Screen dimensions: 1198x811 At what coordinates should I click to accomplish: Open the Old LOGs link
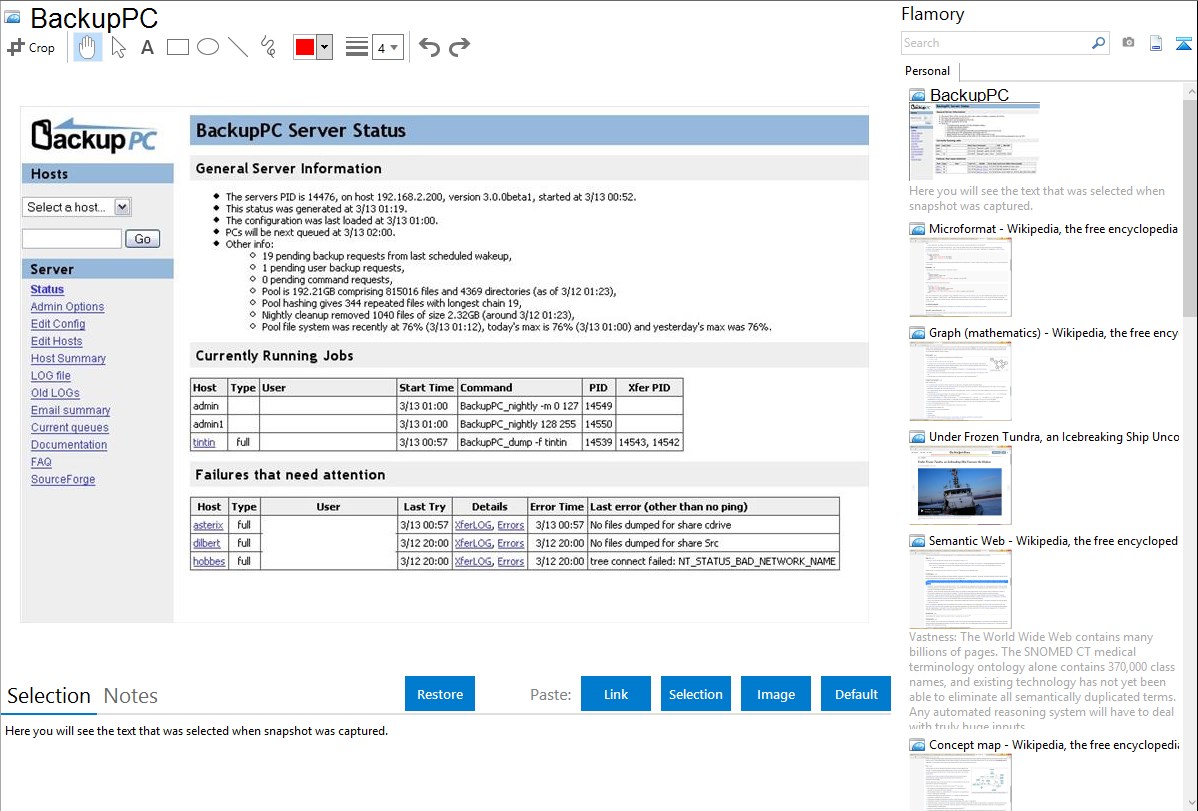[55, 393]
